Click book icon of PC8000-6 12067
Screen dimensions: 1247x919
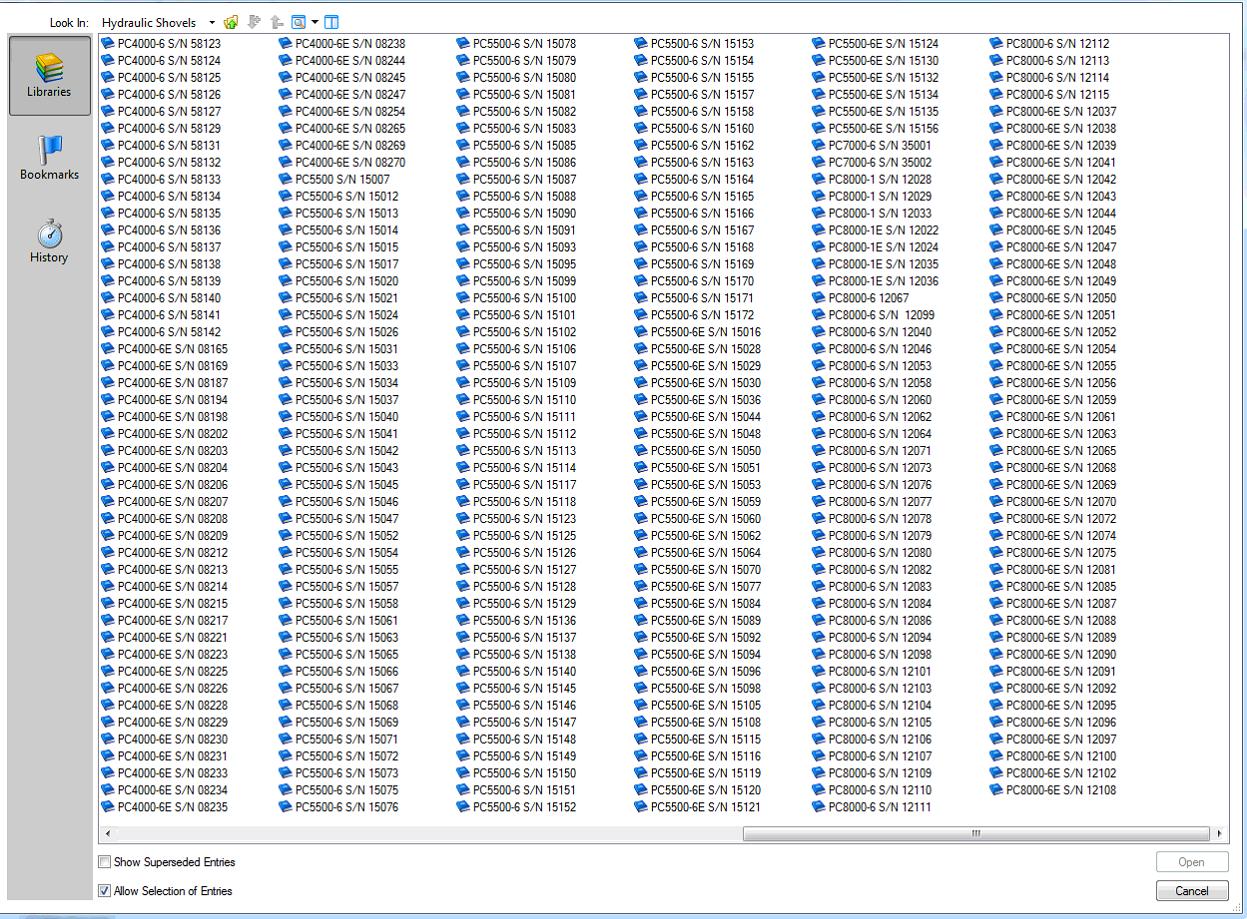point(819,298)
